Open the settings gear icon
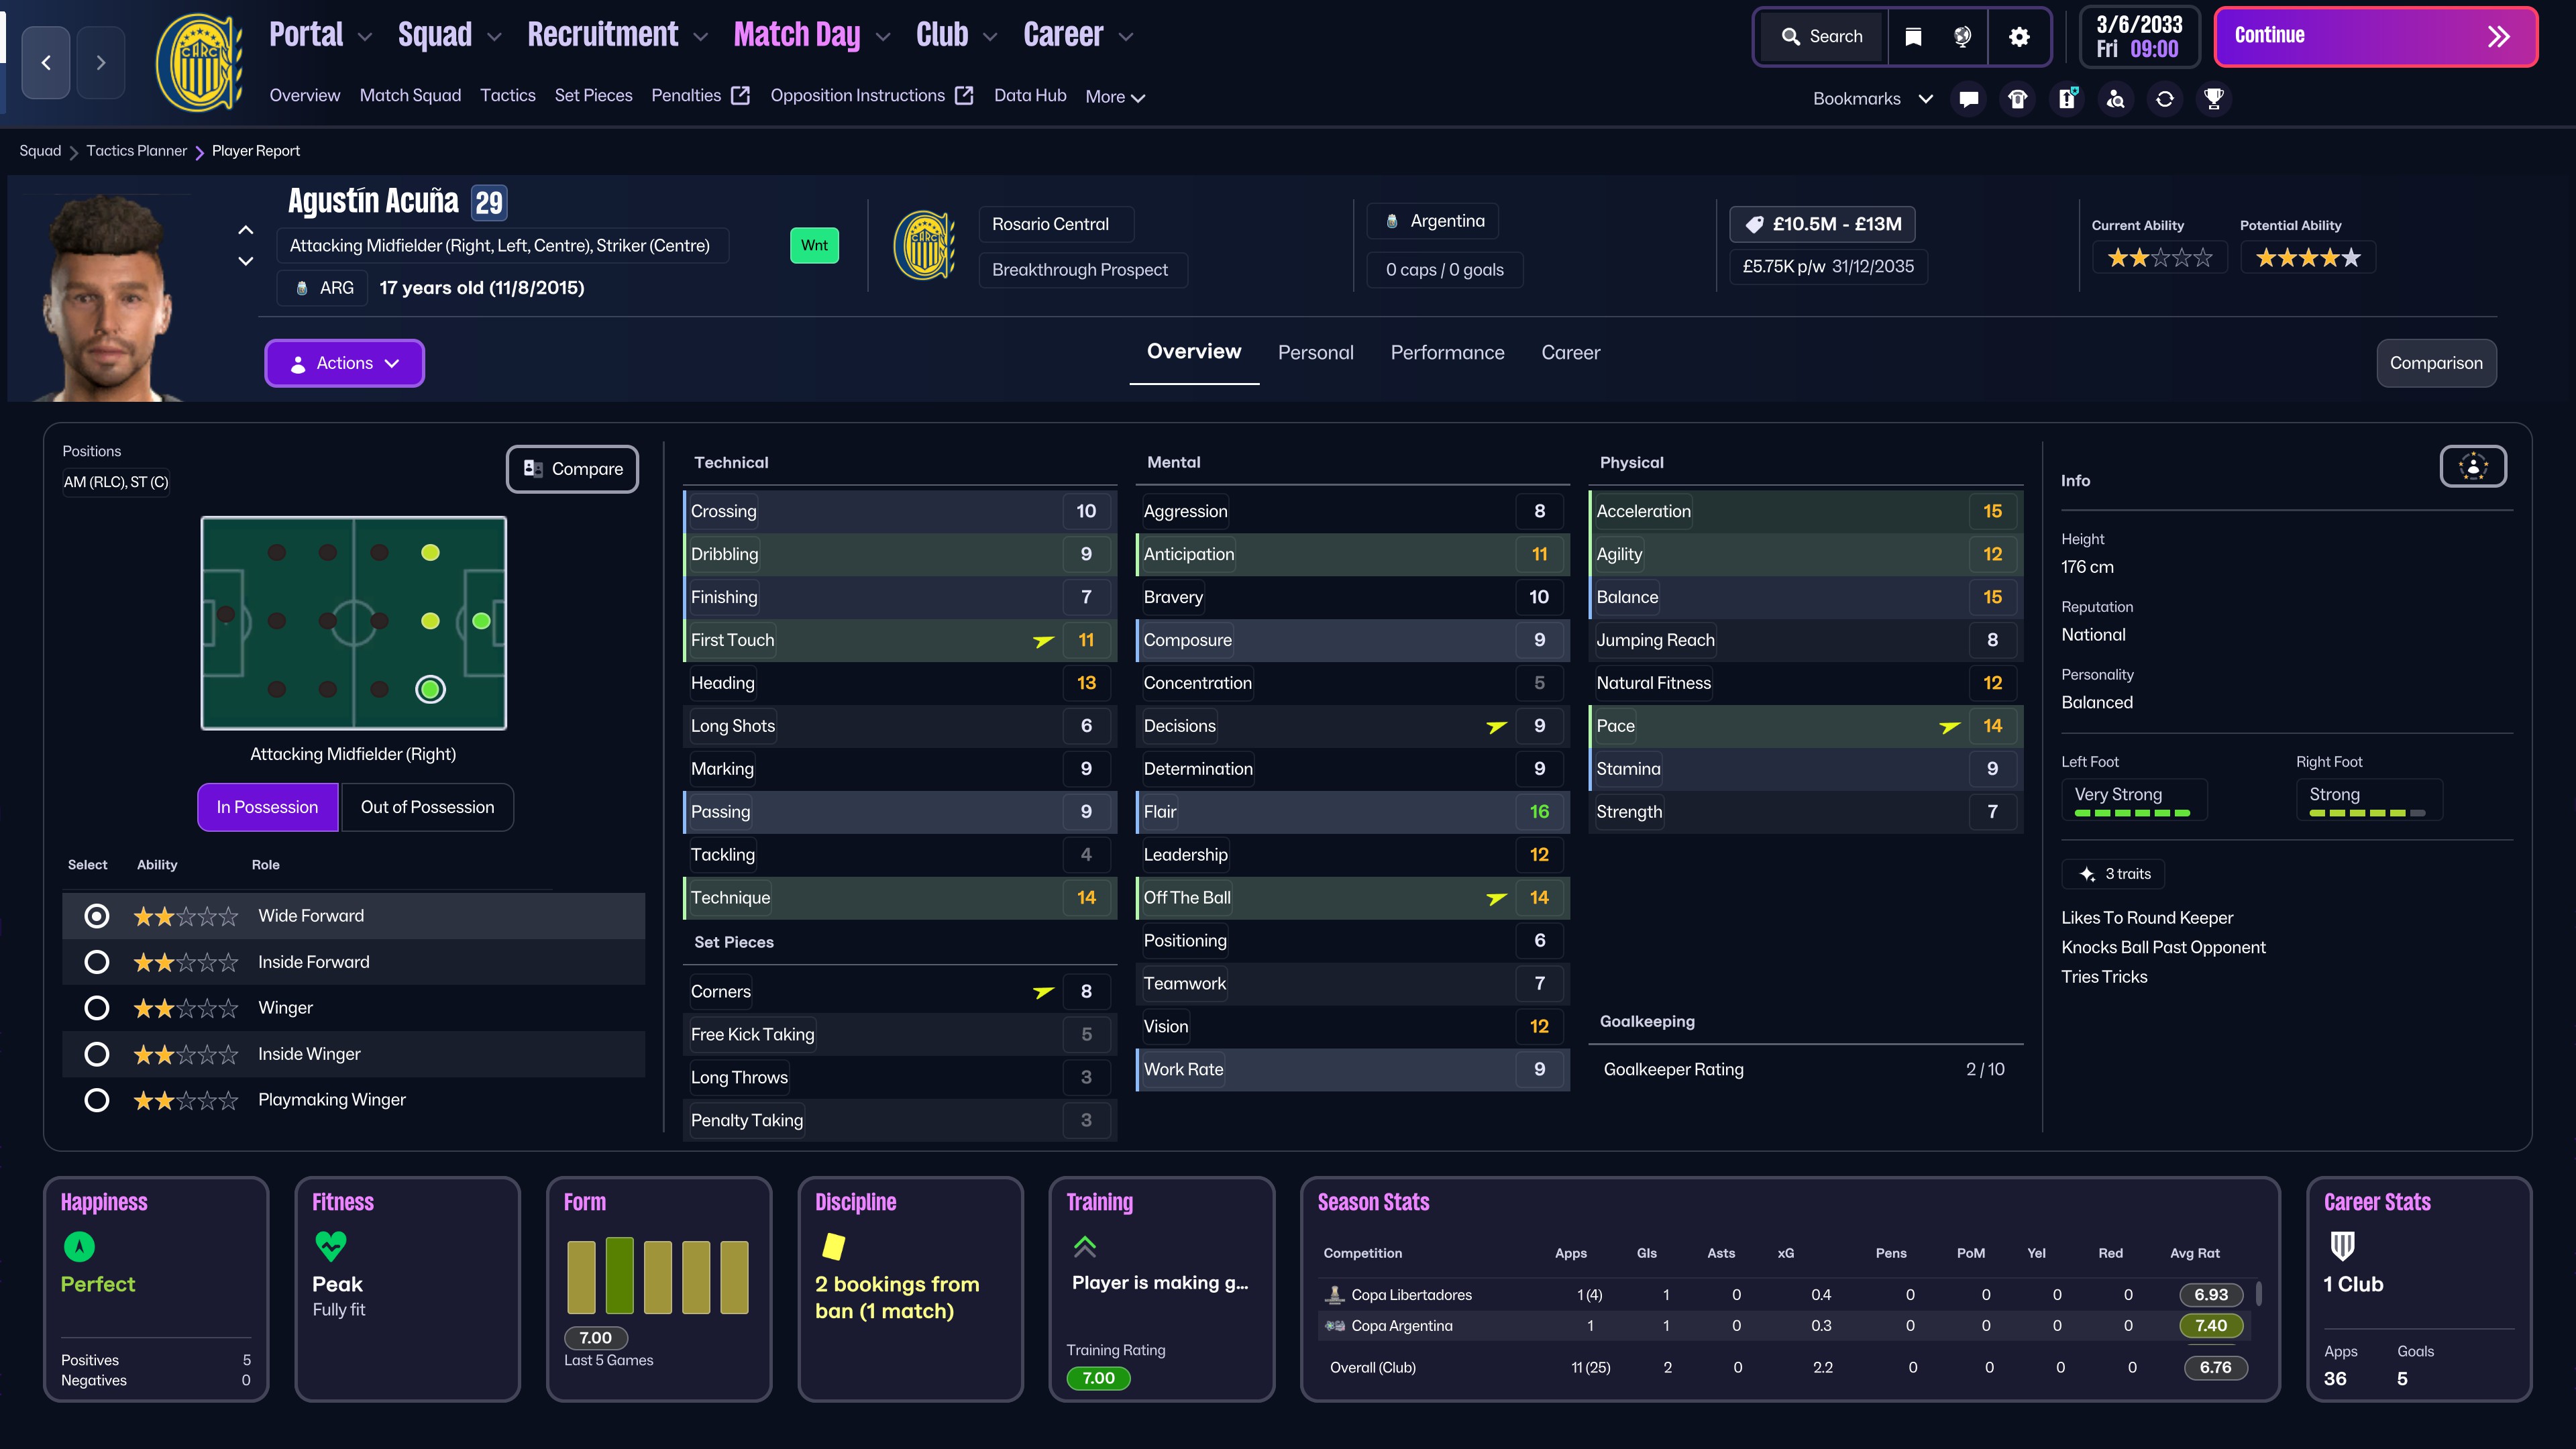The width and height of the screenshot is (2576, 1449). [x=2019, y=37]
